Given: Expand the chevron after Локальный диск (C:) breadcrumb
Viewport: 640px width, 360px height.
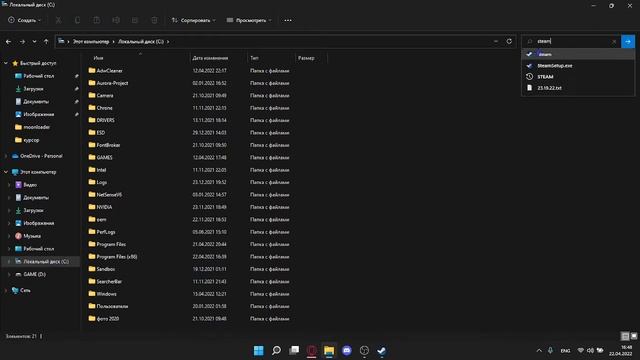Looking at the screenshot, I should pyautogui.click(x=168, y=42).
